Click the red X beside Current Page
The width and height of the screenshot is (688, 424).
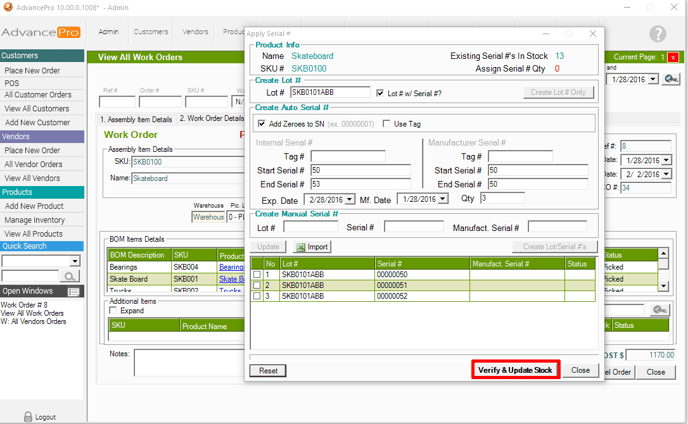click(675, 57)
